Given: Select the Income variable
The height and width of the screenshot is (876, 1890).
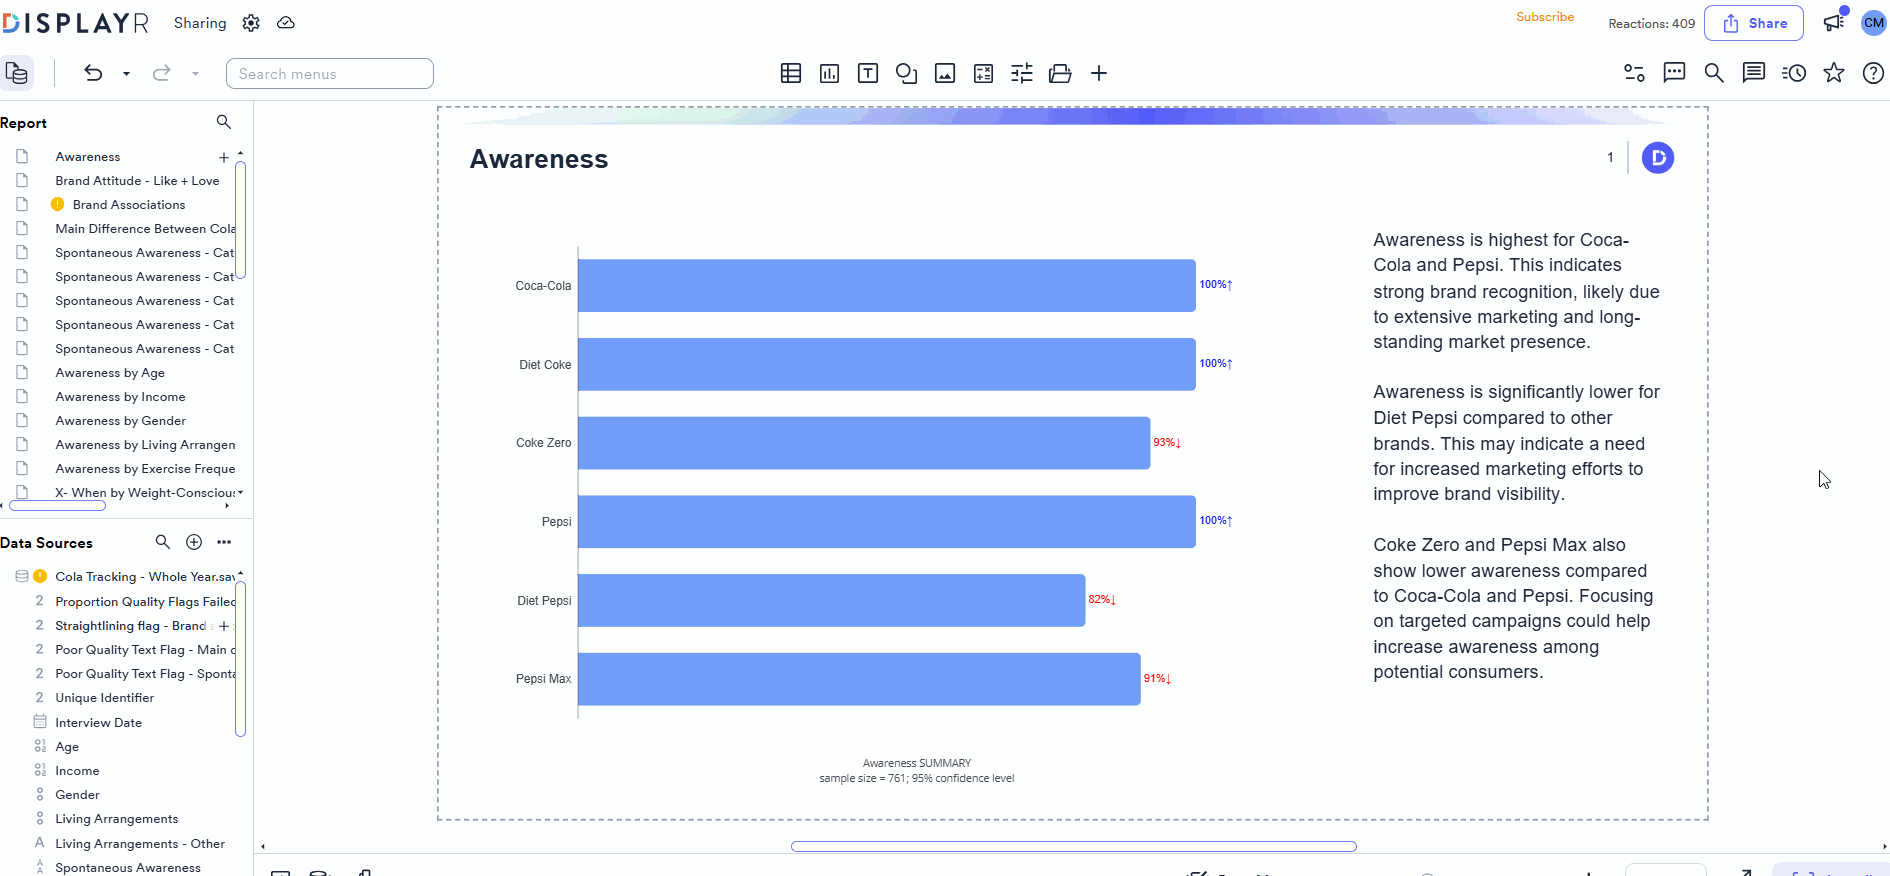Looking at the screenshot, I should coord(77,771).
